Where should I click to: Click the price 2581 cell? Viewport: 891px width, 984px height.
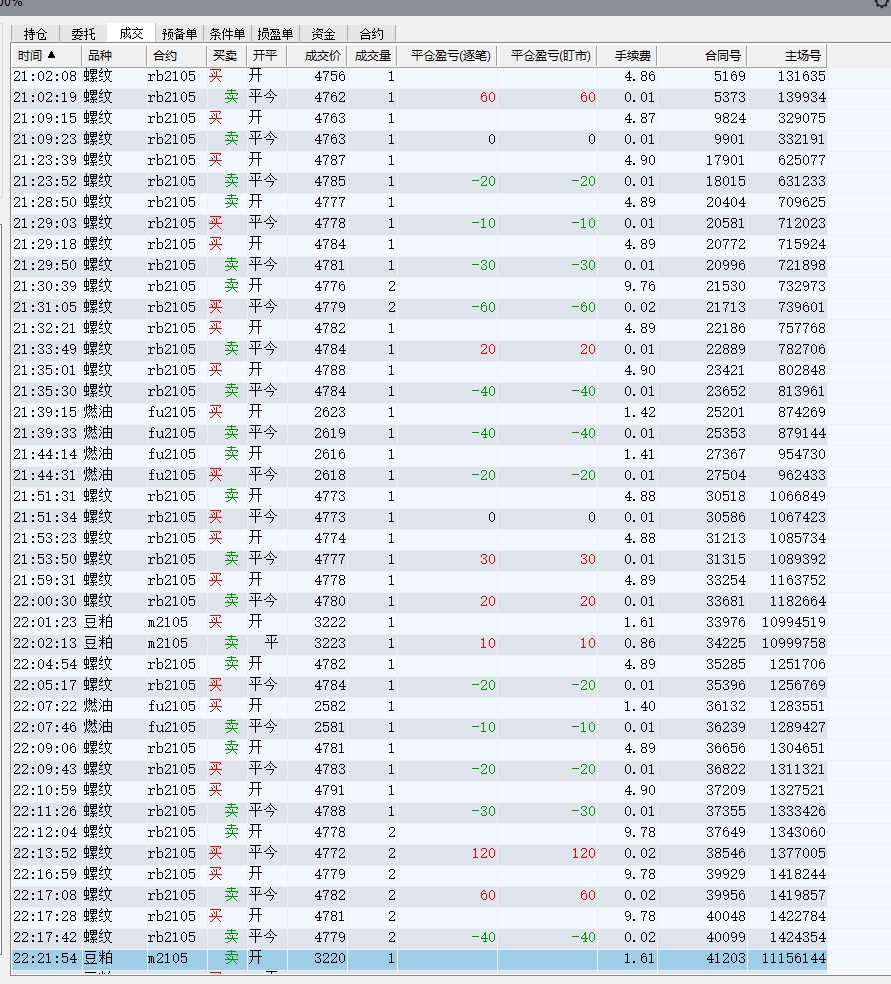click(x=330, y=728)
